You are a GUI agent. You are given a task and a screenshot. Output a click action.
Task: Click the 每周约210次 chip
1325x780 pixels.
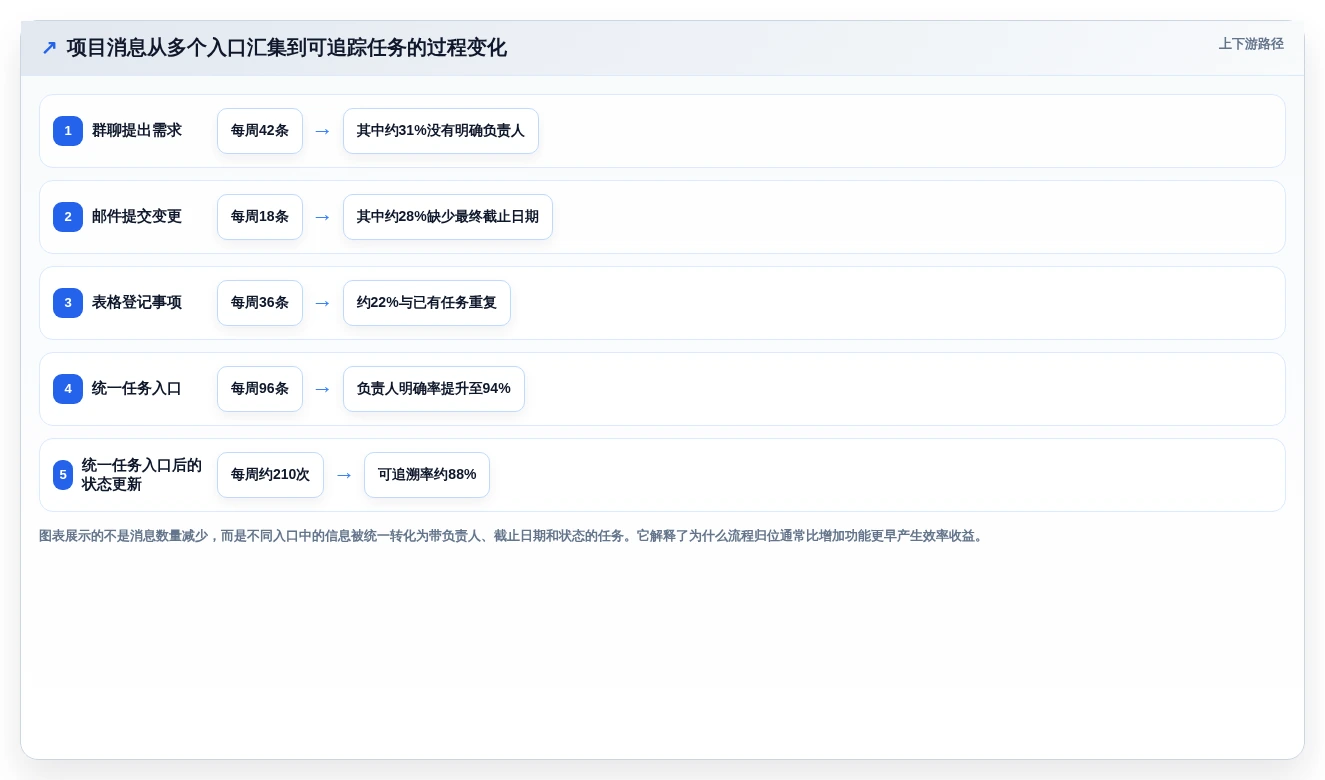(x=270, y=475)
